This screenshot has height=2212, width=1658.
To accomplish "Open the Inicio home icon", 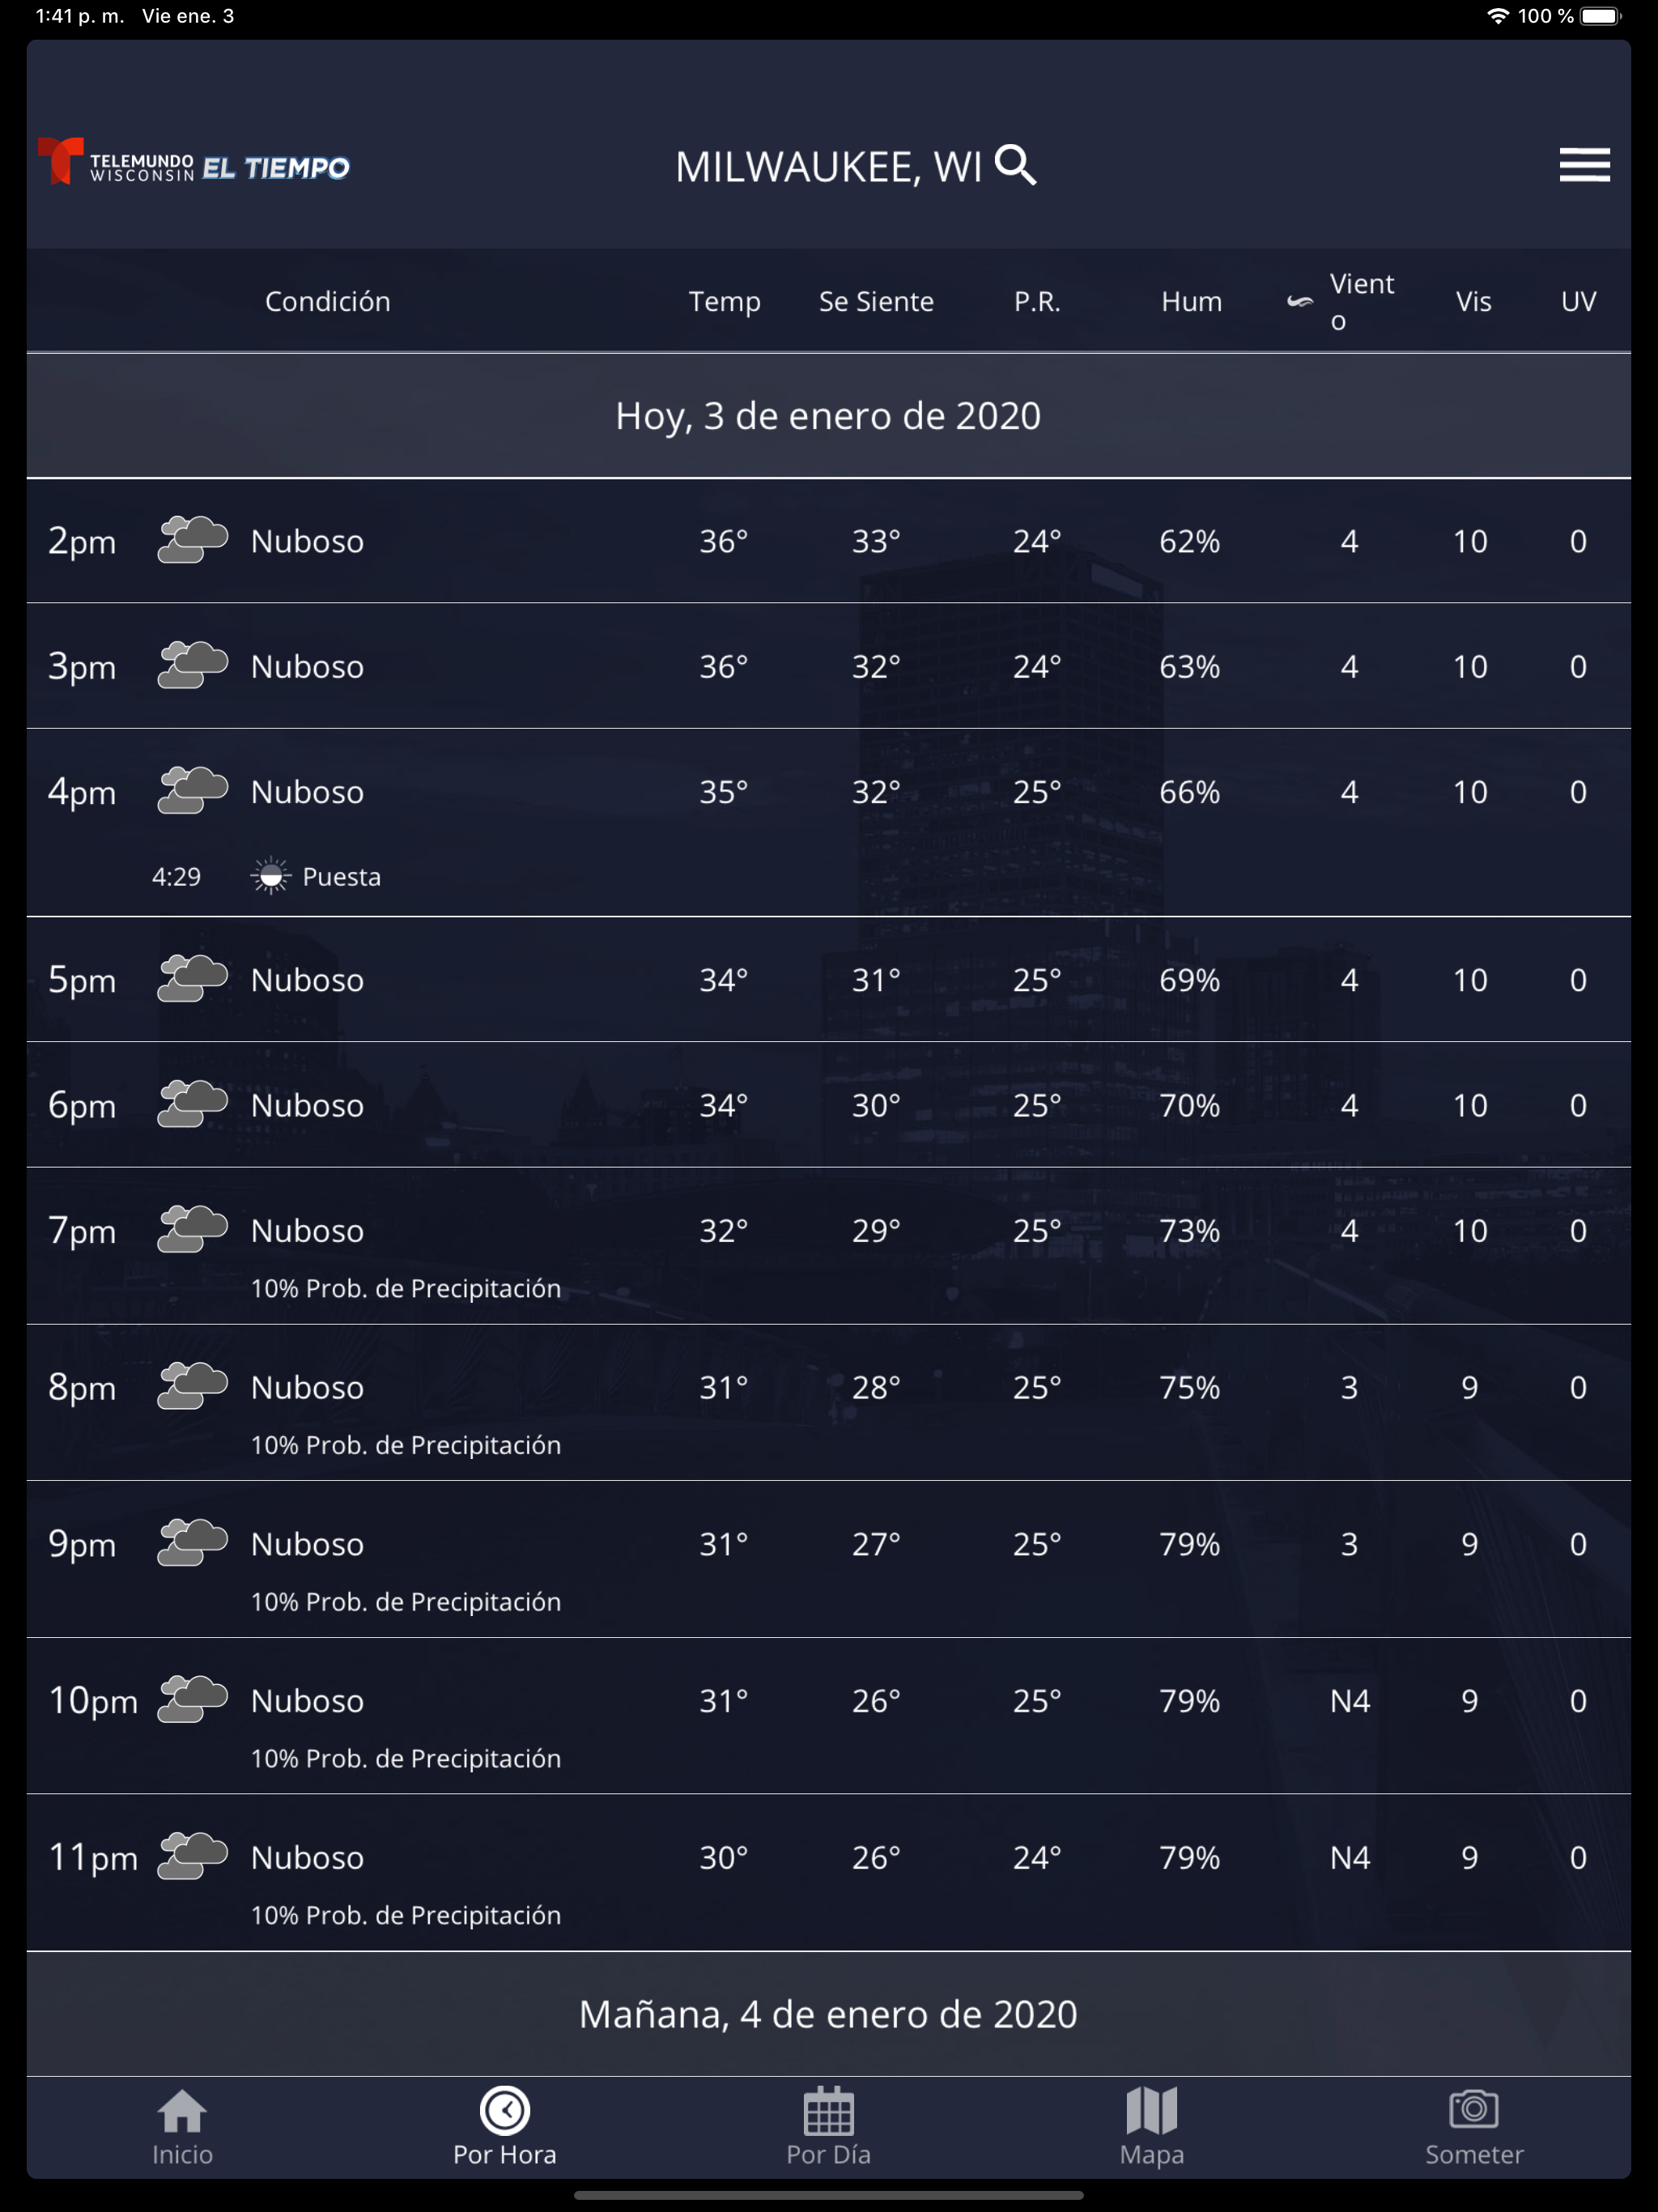I will (182, 2111).
